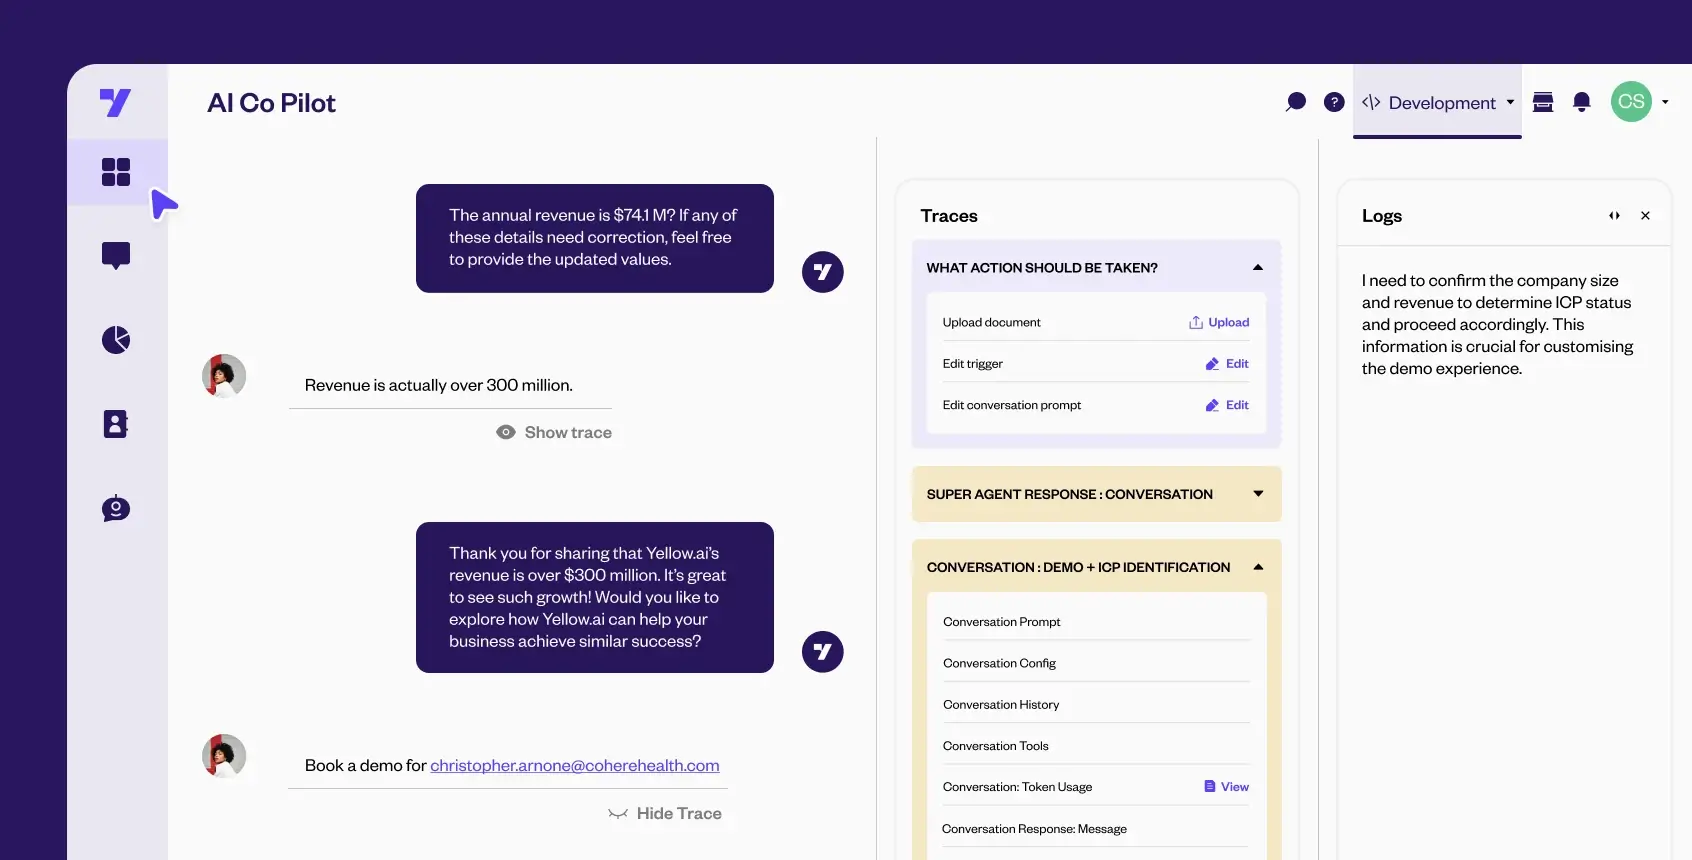Viewport: 1692px width, 860px height.
Task: Click user avatar beside revenue message
Action: click(224, 376)
